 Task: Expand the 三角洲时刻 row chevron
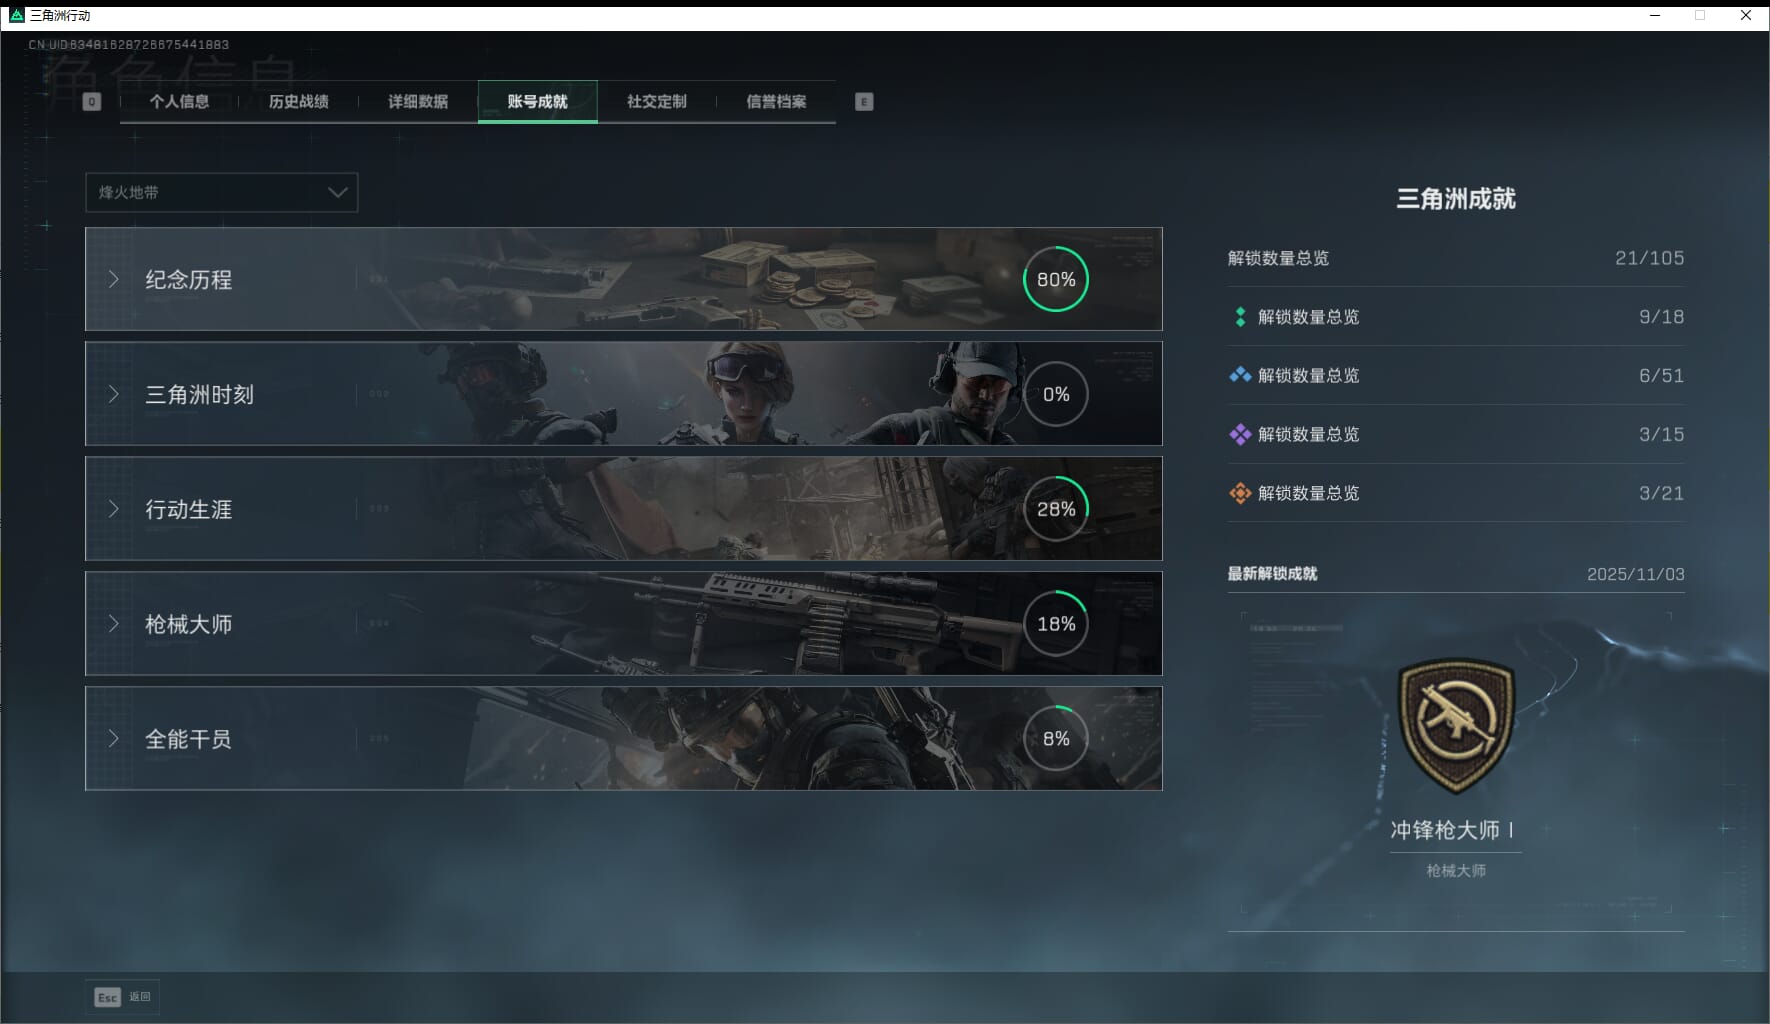point(114,394)
